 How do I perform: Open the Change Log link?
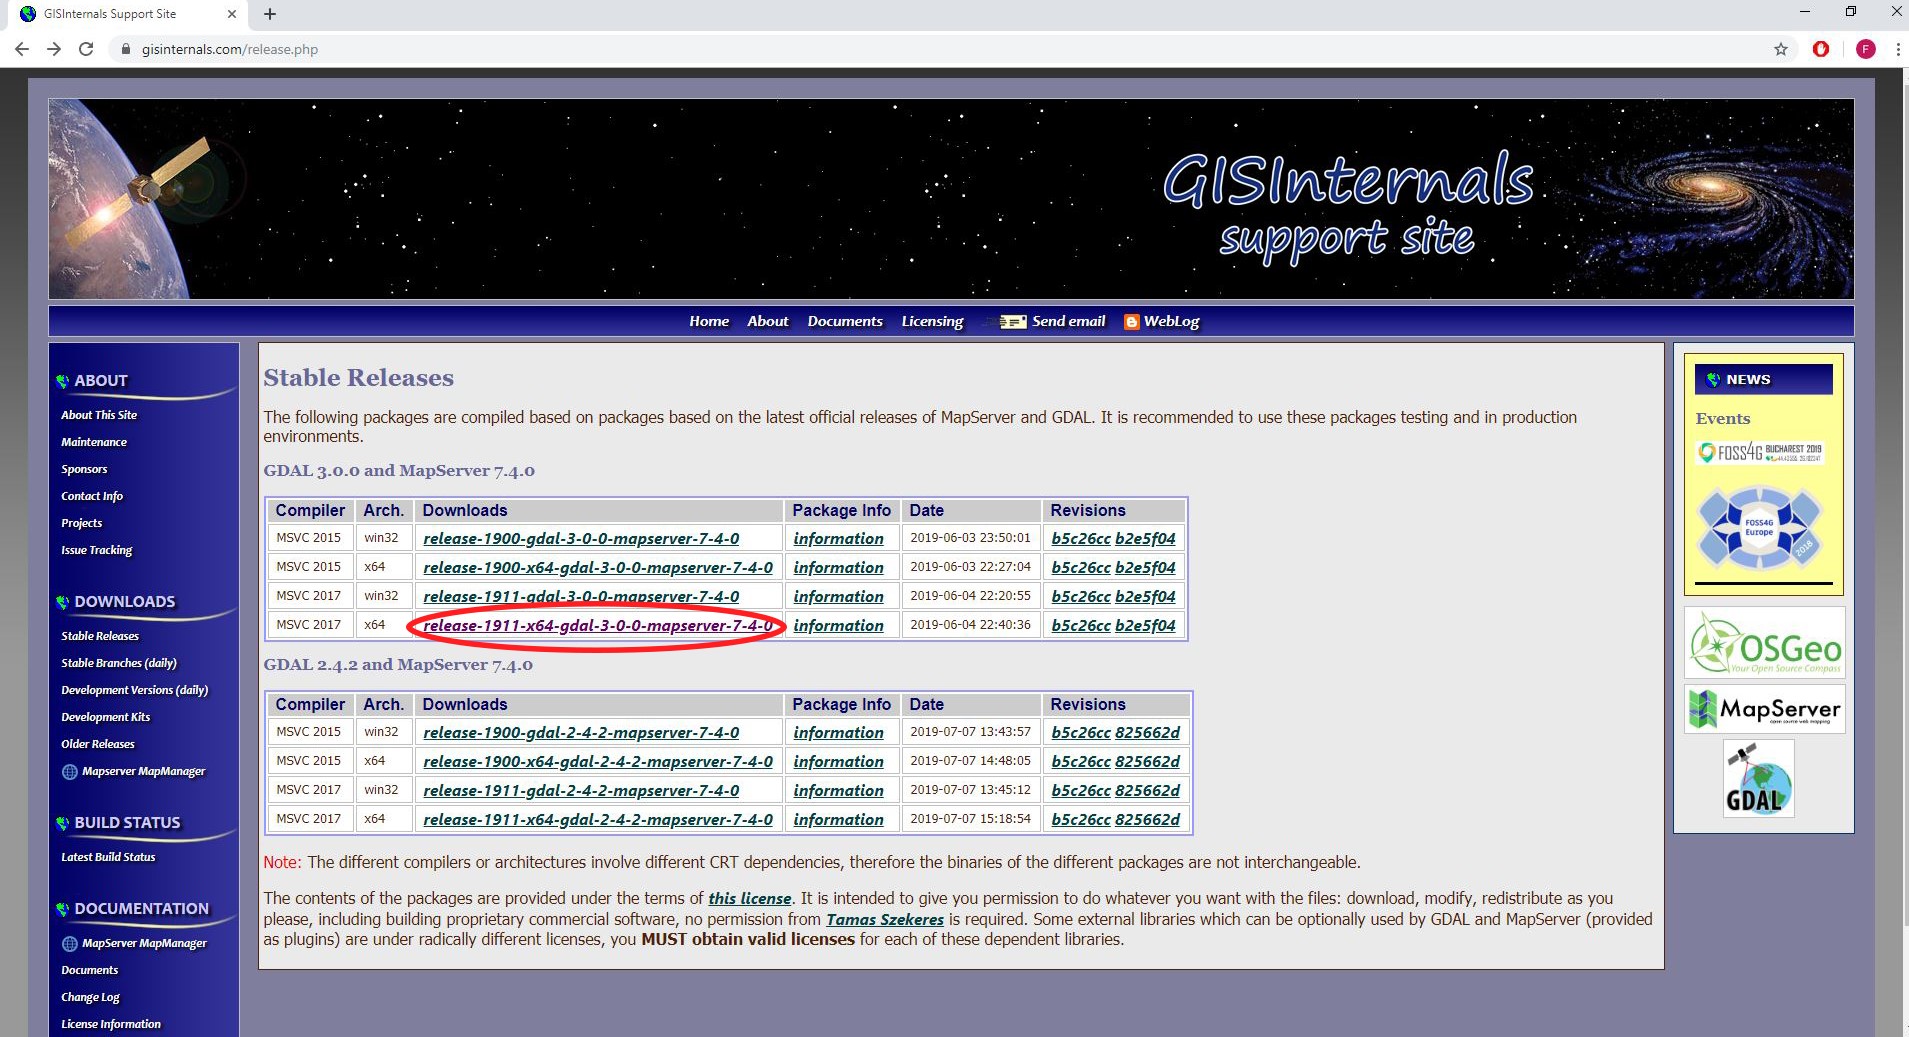[90, 997]
